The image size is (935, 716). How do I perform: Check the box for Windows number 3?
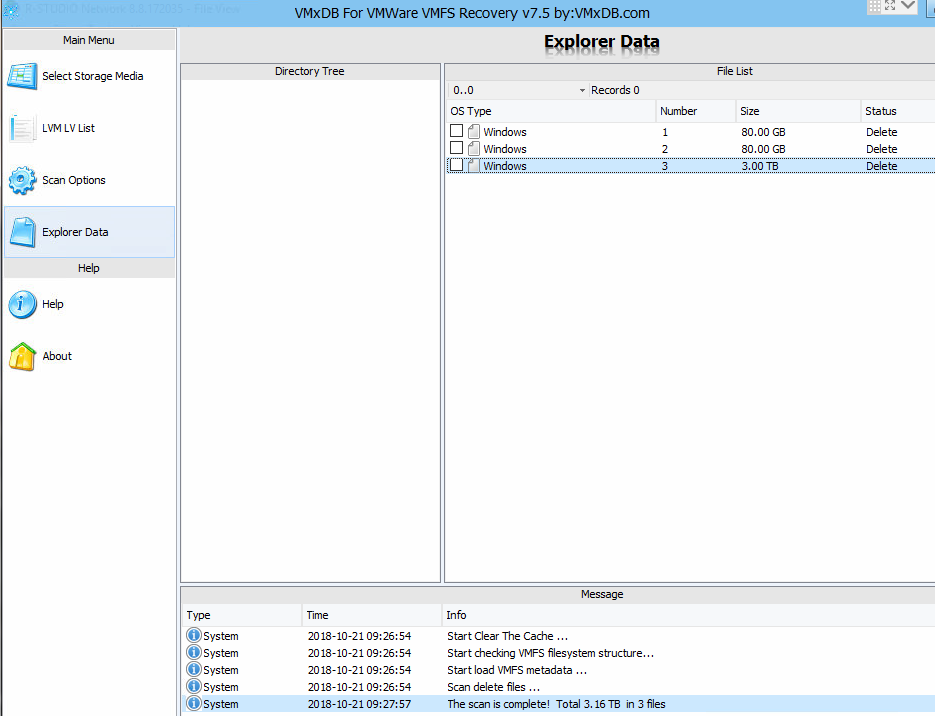(x=456, y=165)
